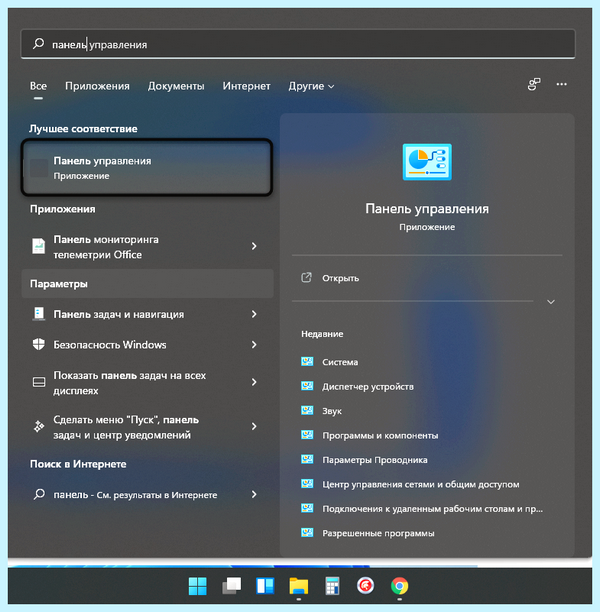Open the red circular app on taskbar
600x612 pixels.
coord(365,585)
